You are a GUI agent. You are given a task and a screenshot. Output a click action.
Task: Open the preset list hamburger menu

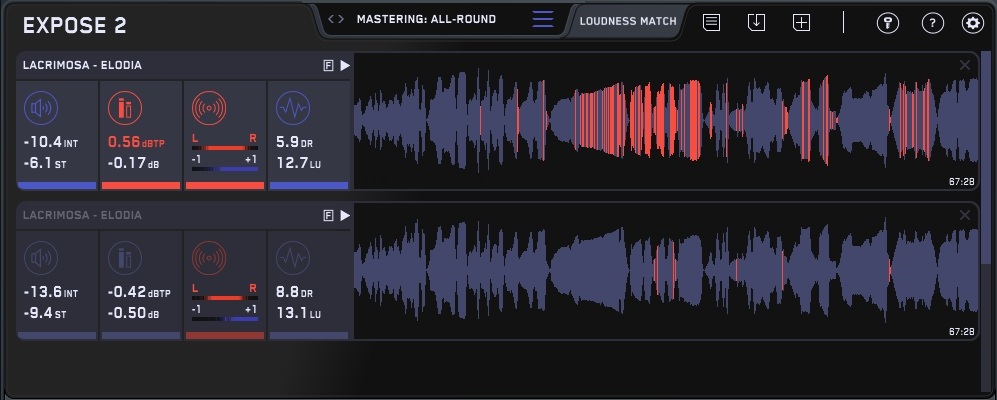tap(542, 20)
